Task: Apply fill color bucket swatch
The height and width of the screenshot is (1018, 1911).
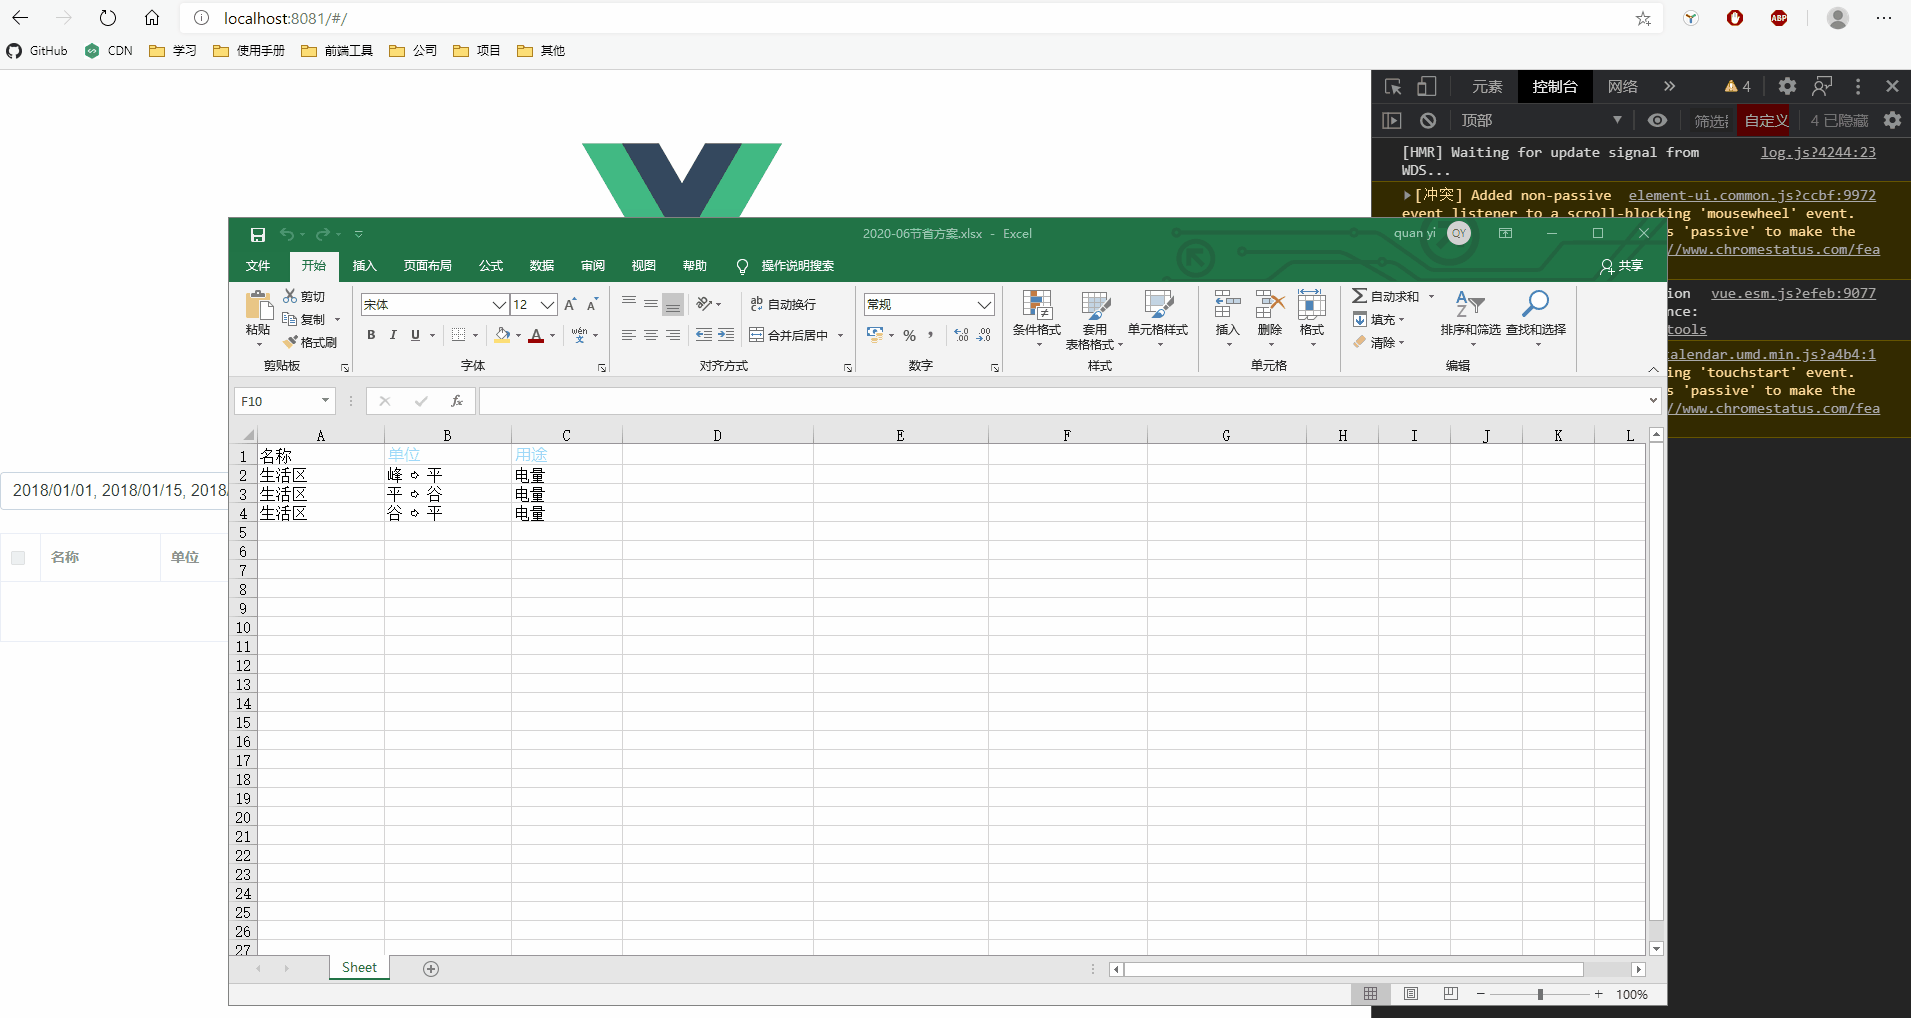Action: [502, 335]
